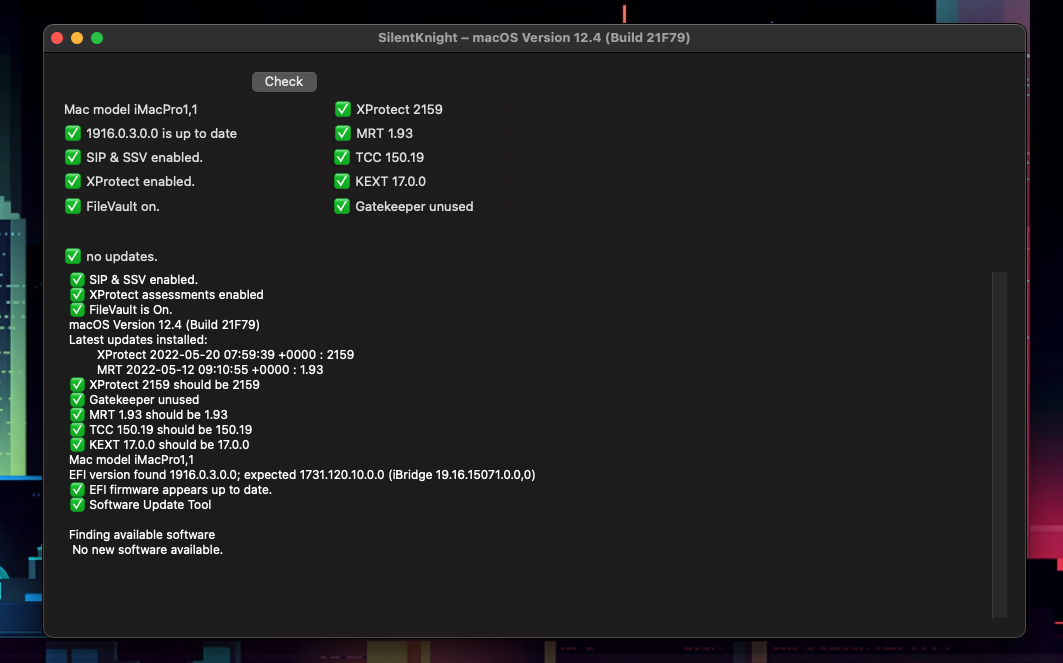
Task: Click checkmark by XProtect 2159 should be 2159
Action: point(77,384)
